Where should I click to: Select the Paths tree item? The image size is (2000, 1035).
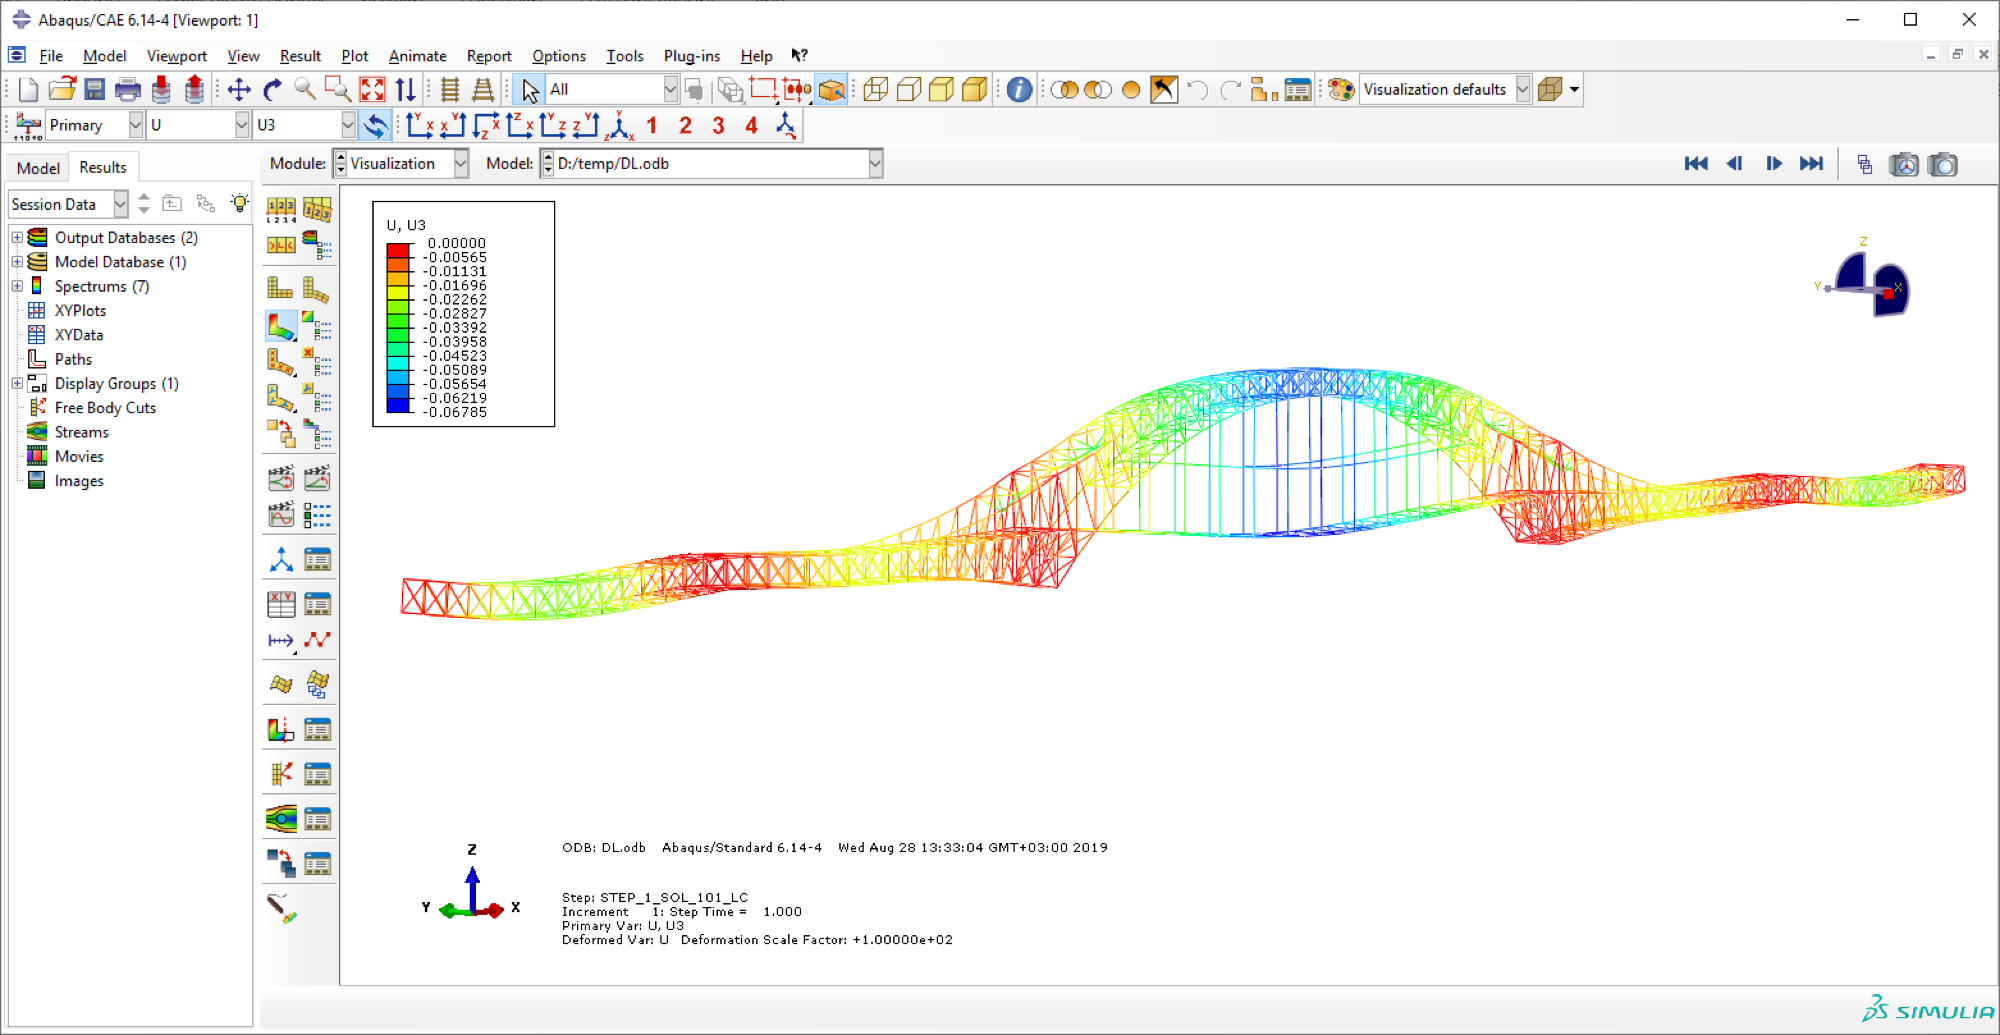[73, 359]
